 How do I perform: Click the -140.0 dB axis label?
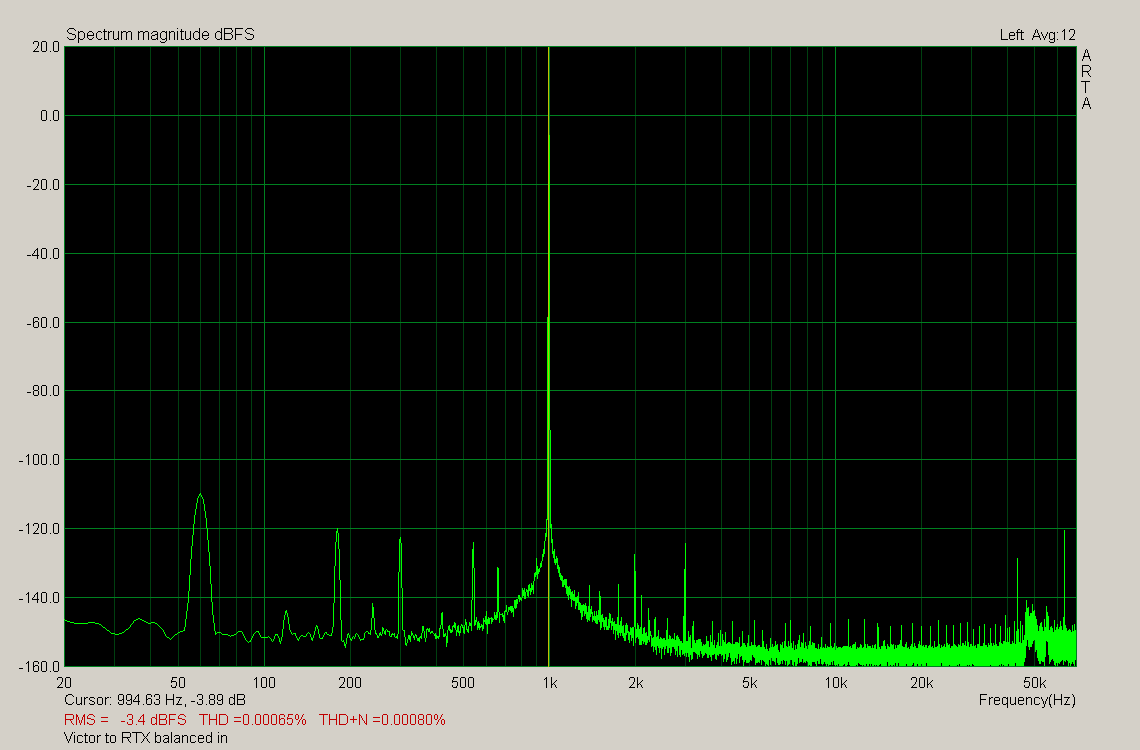point(40,597)
